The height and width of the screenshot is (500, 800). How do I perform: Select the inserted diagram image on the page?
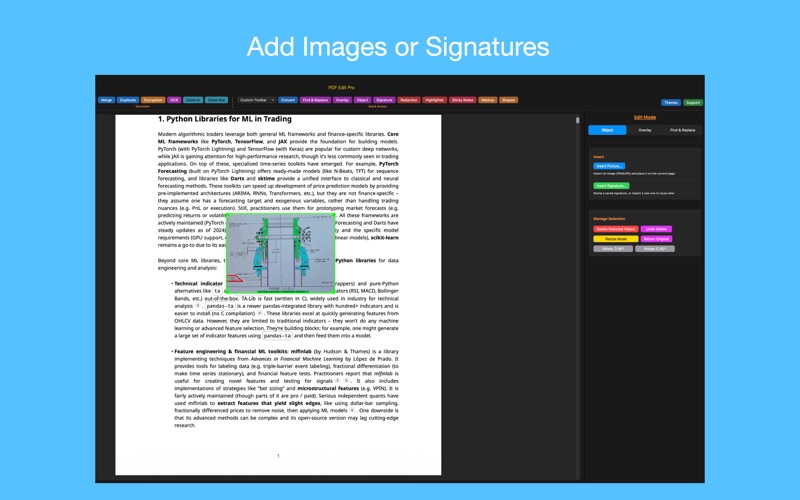click(281, 254)
